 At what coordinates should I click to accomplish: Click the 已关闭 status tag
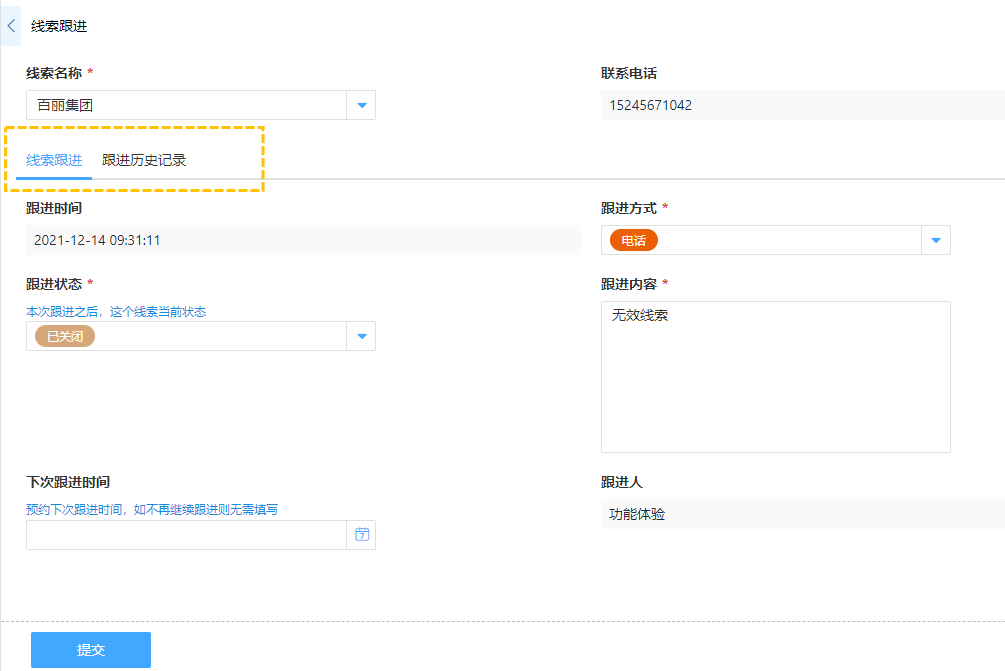pyautogui.click(x=65, y=337)
